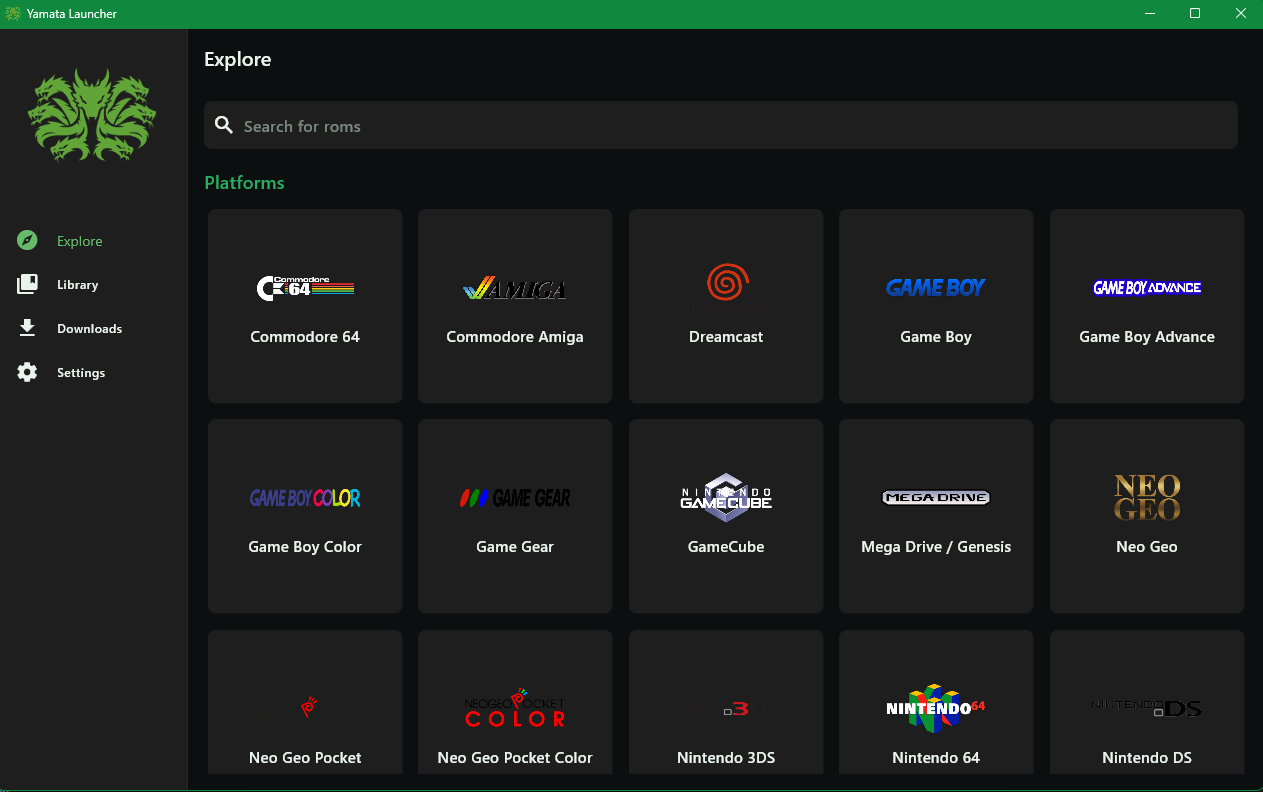
Task: Click the Neo Geo gold logo
Action: 1147,497
